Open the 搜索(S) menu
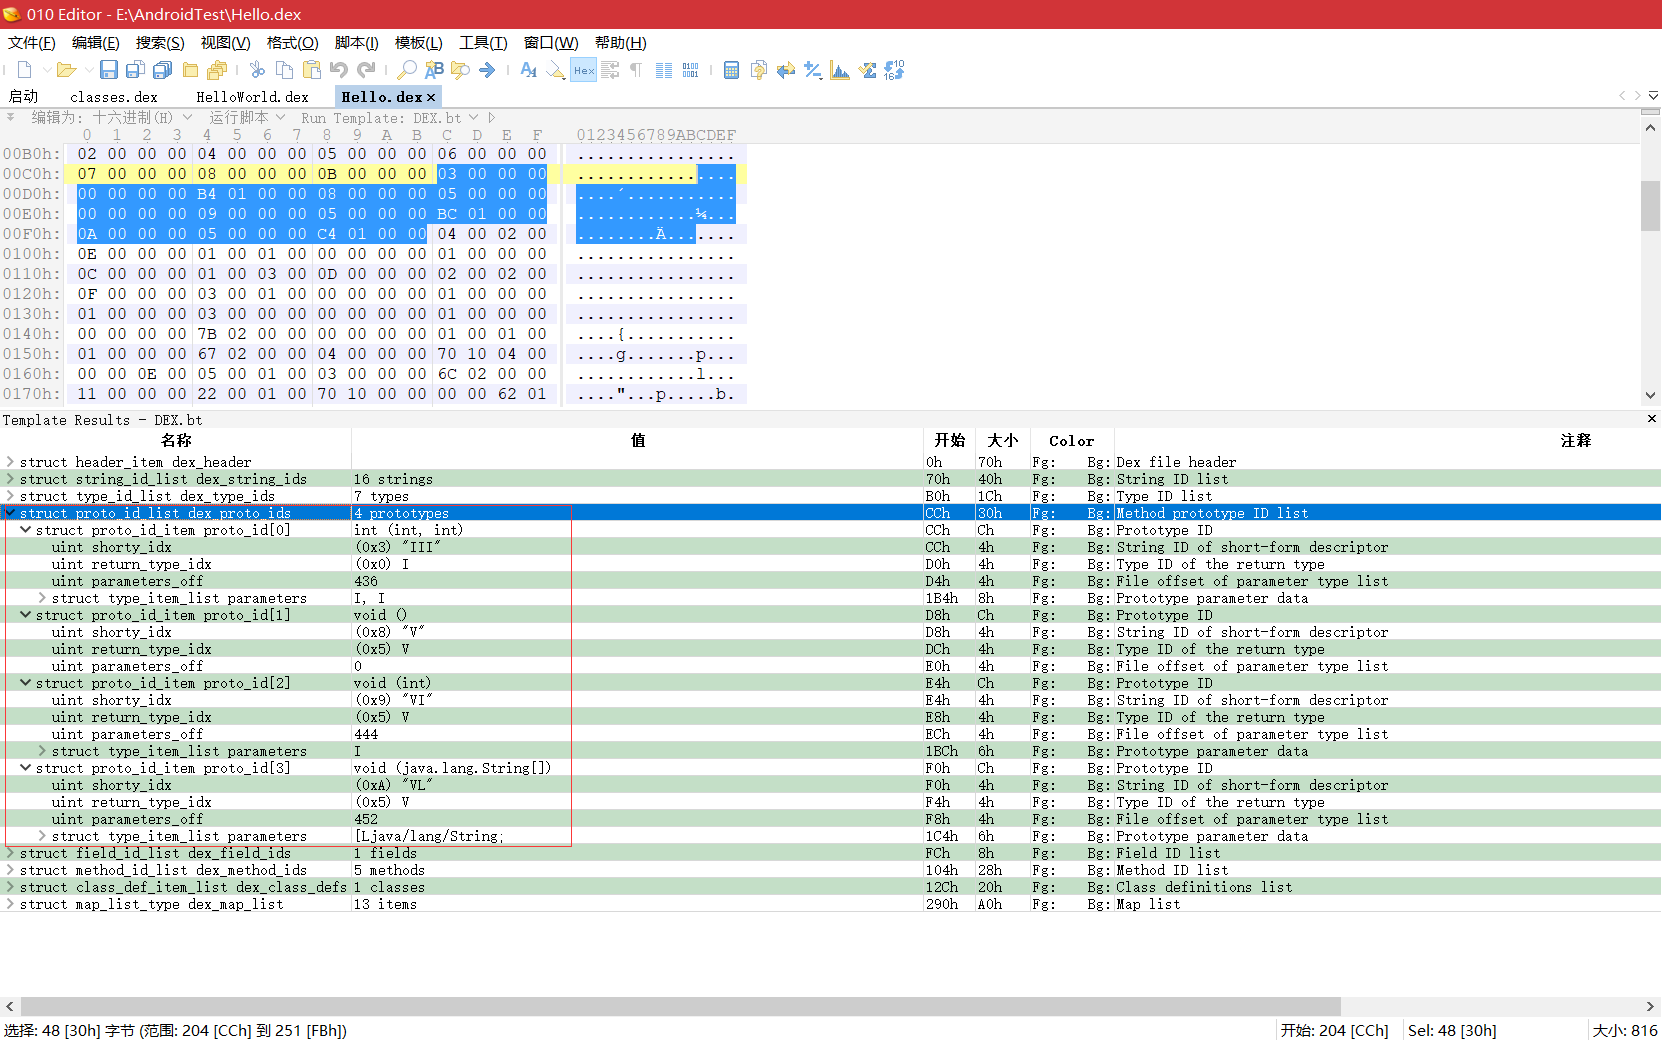This screenshot has width=1662, height=1042. click(x=160, y=42)
